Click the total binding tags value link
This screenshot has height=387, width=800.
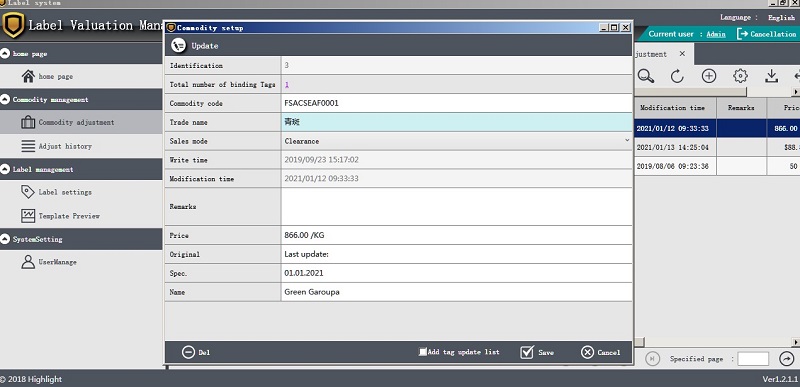pos(287,85)
